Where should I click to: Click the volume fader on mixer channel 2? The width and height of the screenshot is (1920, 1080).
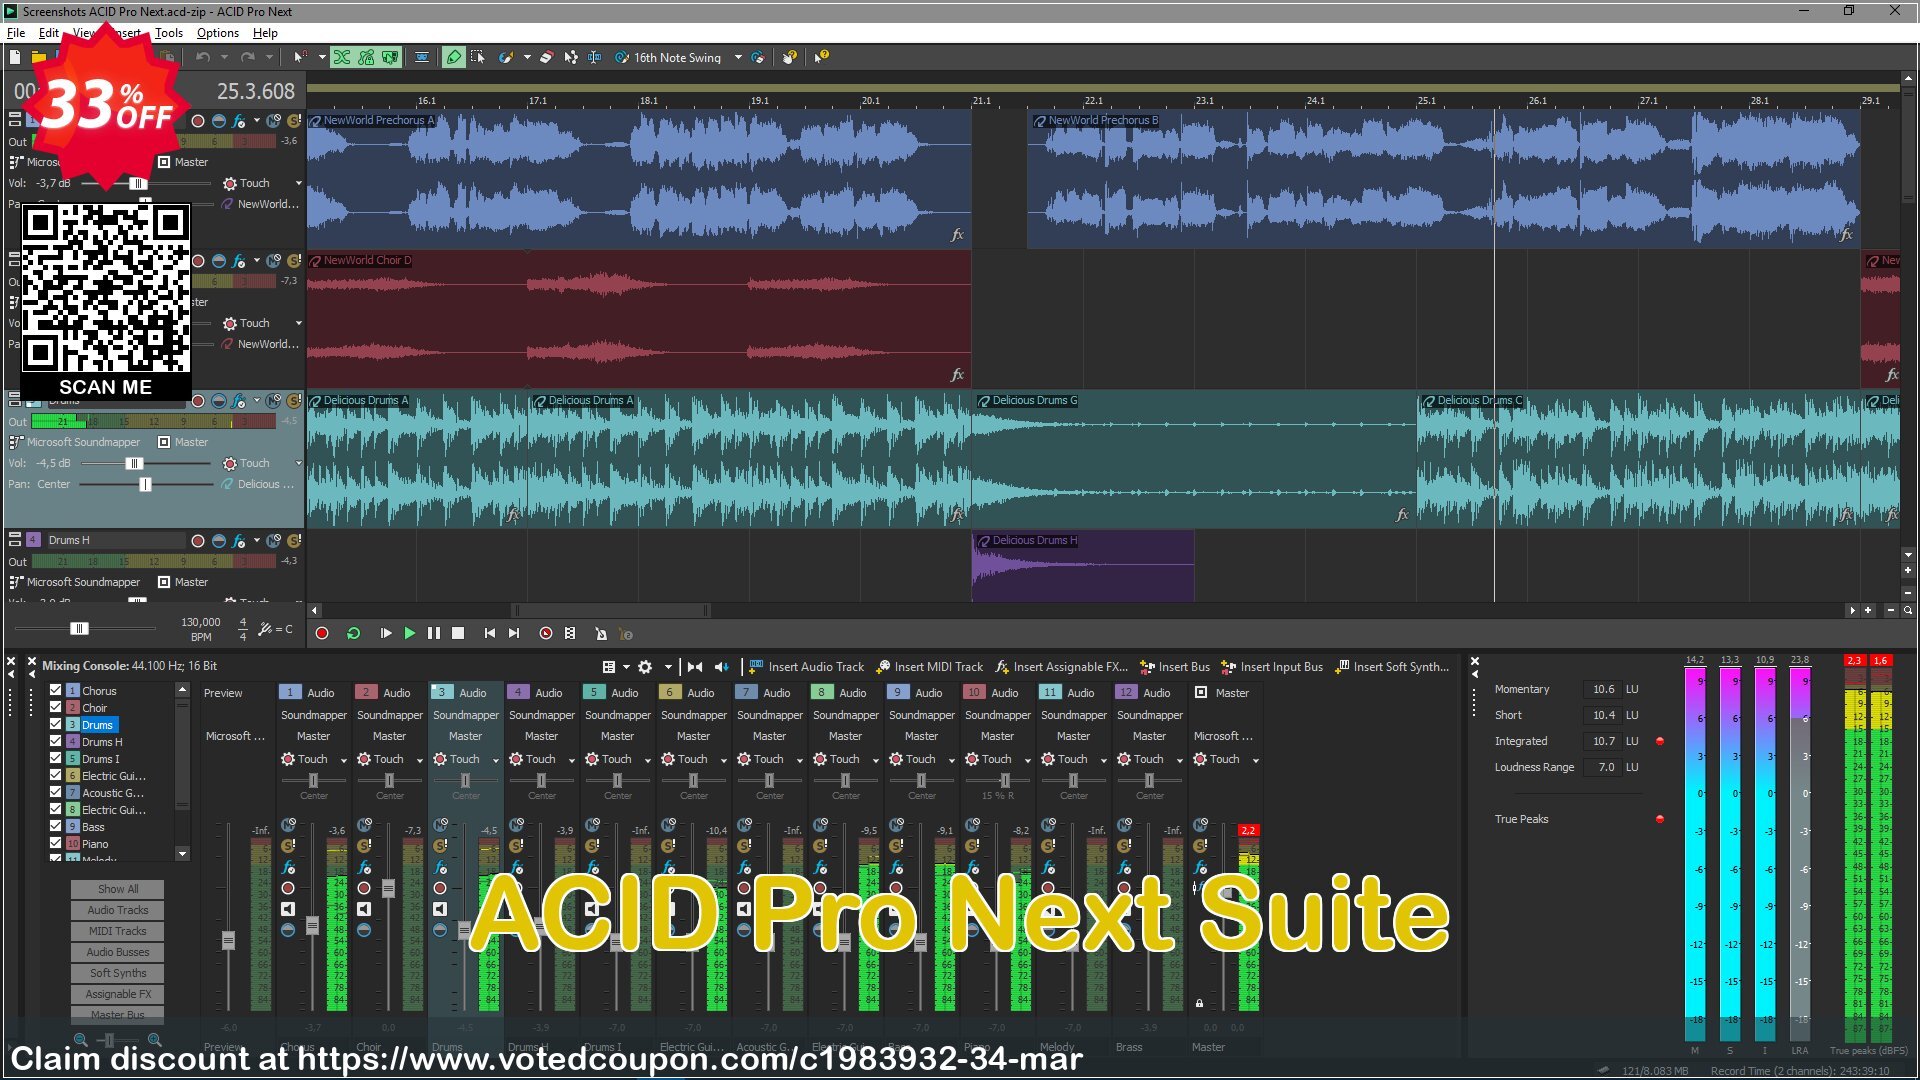click(389, 888)
